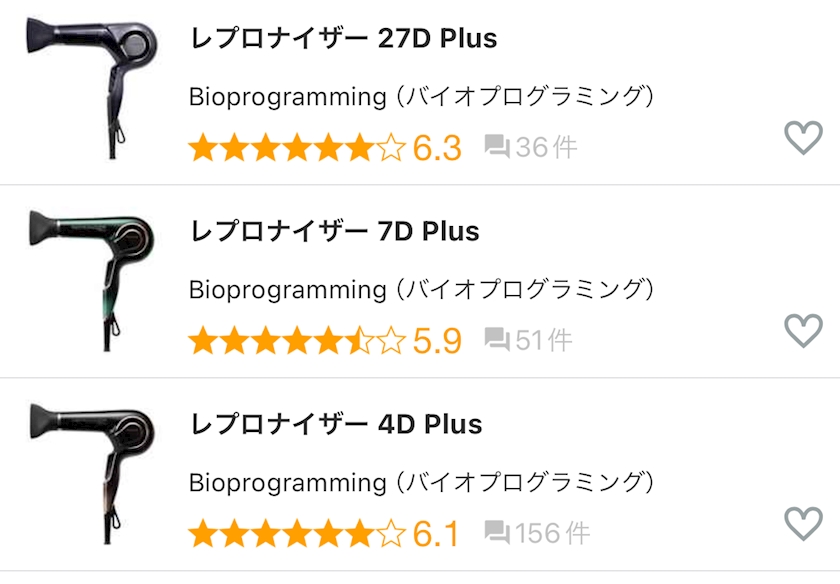Screen dimensions: 840x584
Task: Open the レプロナイザー 27D Plus product title
Action: point(343,39)
